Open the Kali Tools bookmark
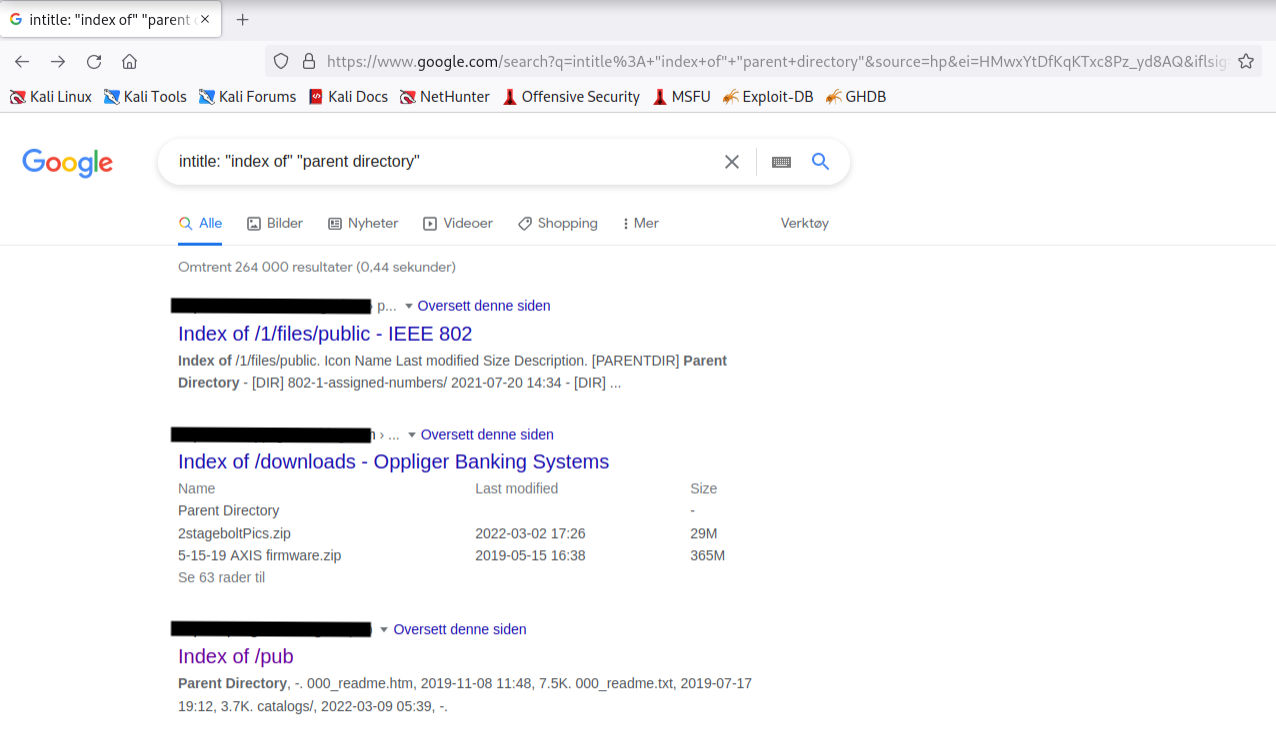 (x=145, y=97)
